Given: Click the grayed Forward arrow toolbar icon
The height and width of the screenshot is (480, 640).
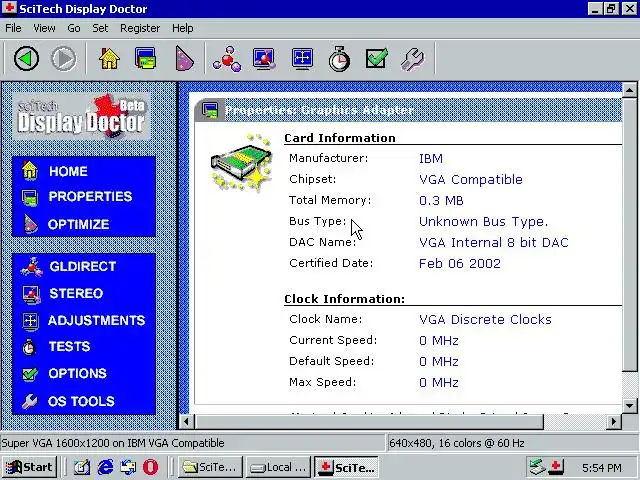Looking at the screenshot, I should coord(64,59).
